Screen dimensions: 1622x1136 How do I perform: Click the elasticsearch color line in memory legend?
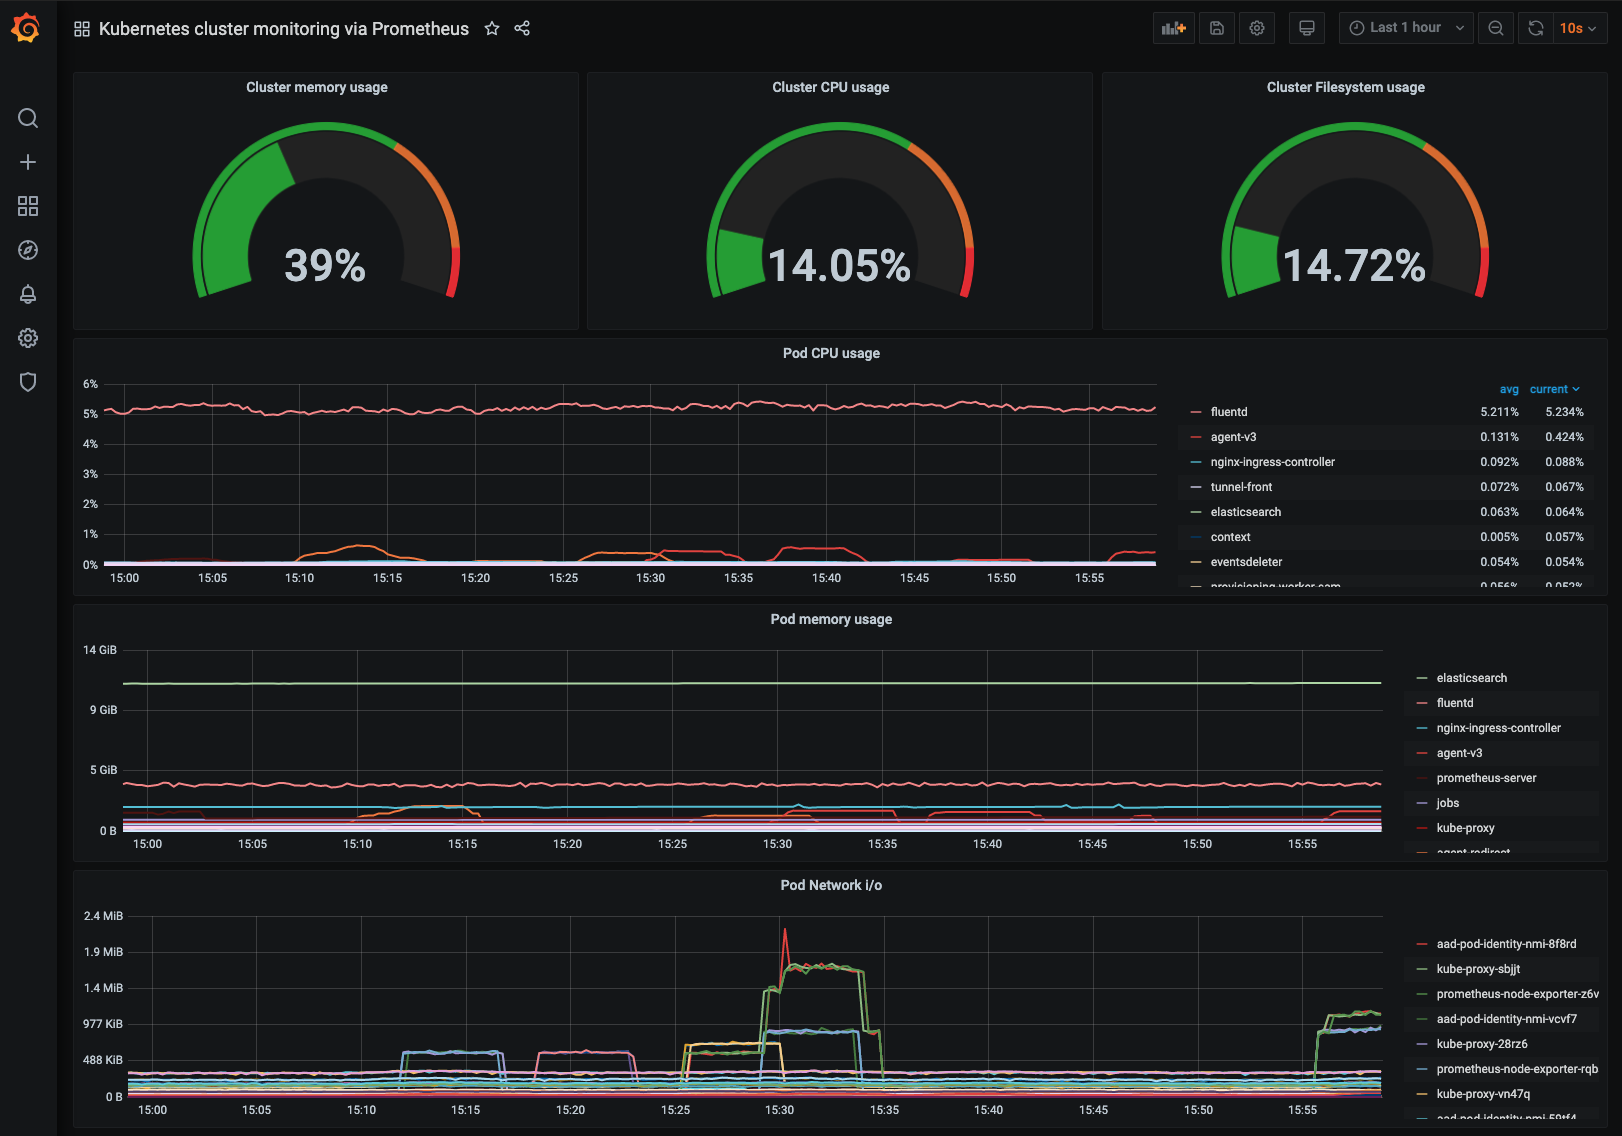[x=1422, y=678]
